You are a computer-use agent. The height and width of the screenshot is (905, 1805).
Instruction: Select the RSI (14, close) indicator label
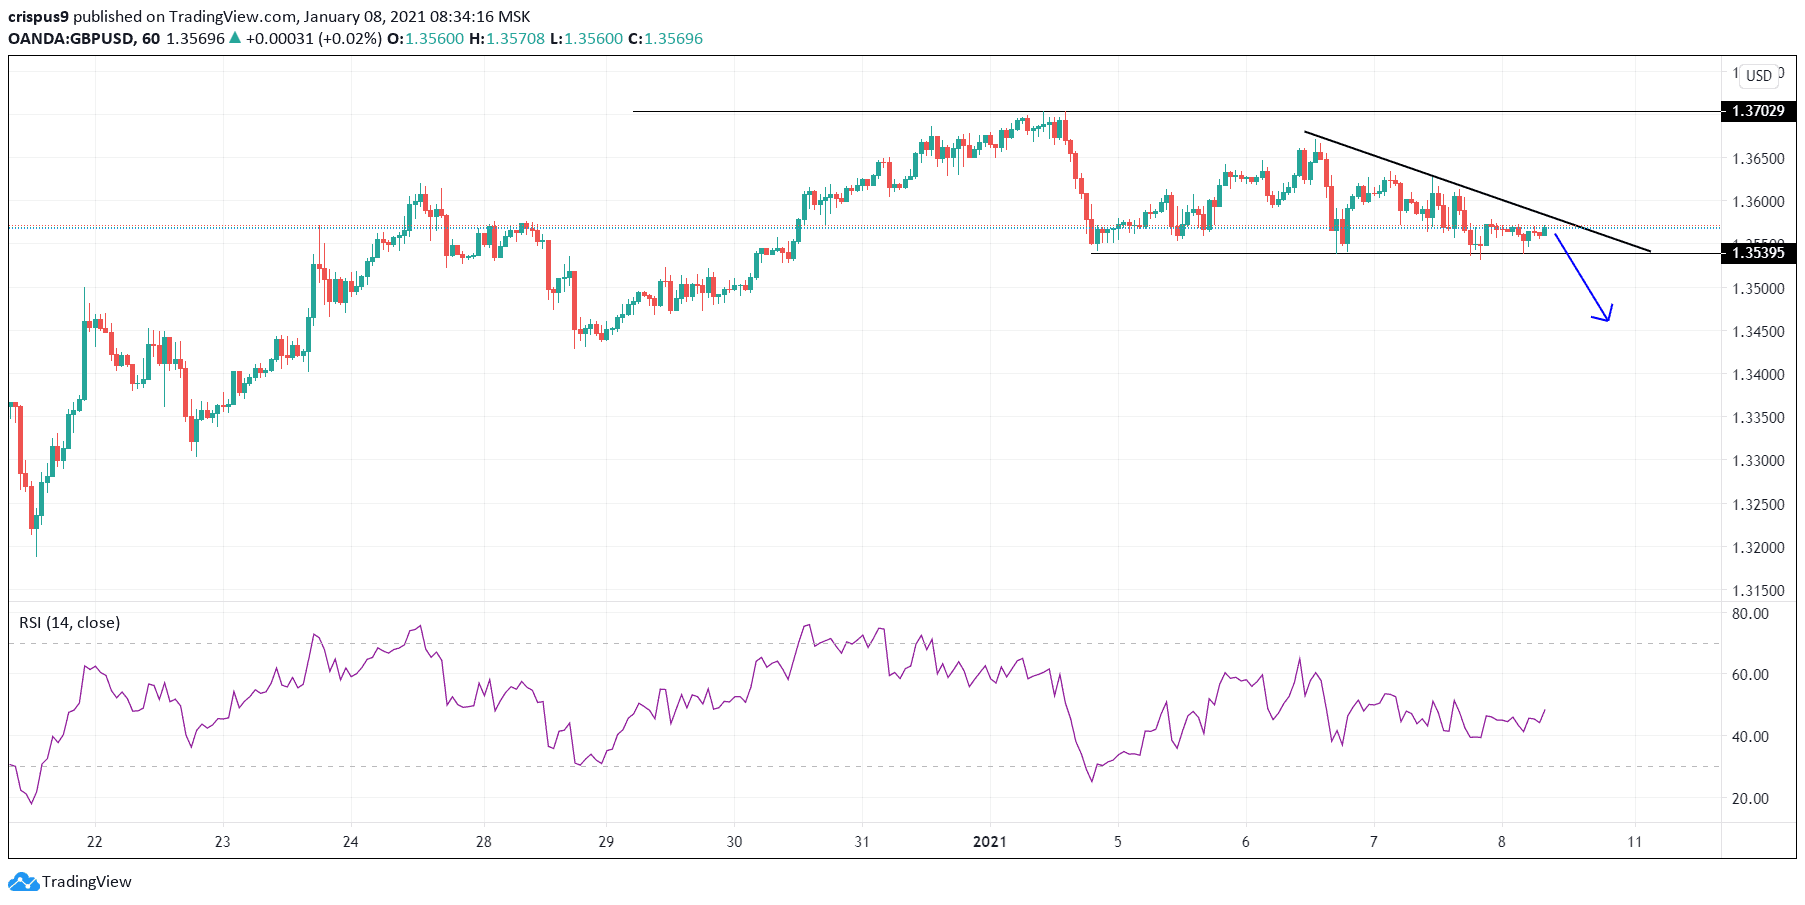pyautogui.click(x=70, y=622)
